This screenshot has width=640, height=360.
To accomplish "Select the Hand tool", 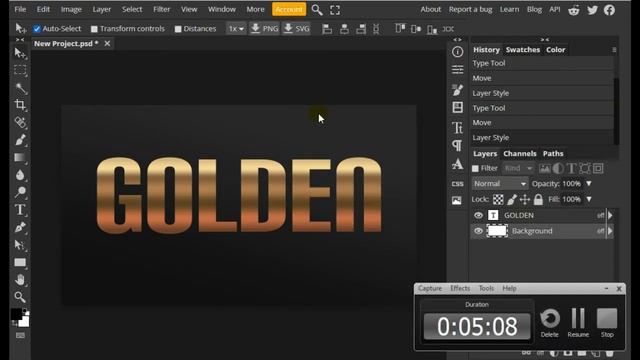I will point(20,280).
